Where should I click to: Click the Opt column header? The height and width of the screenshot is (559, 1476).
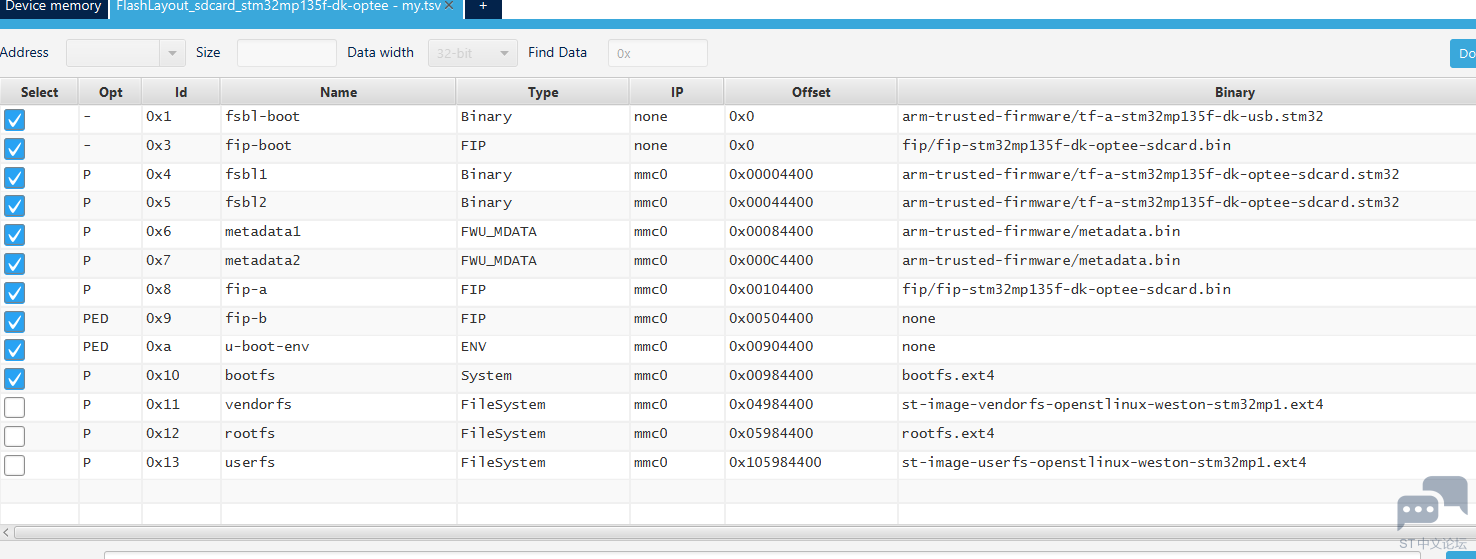tap(111, 92)
